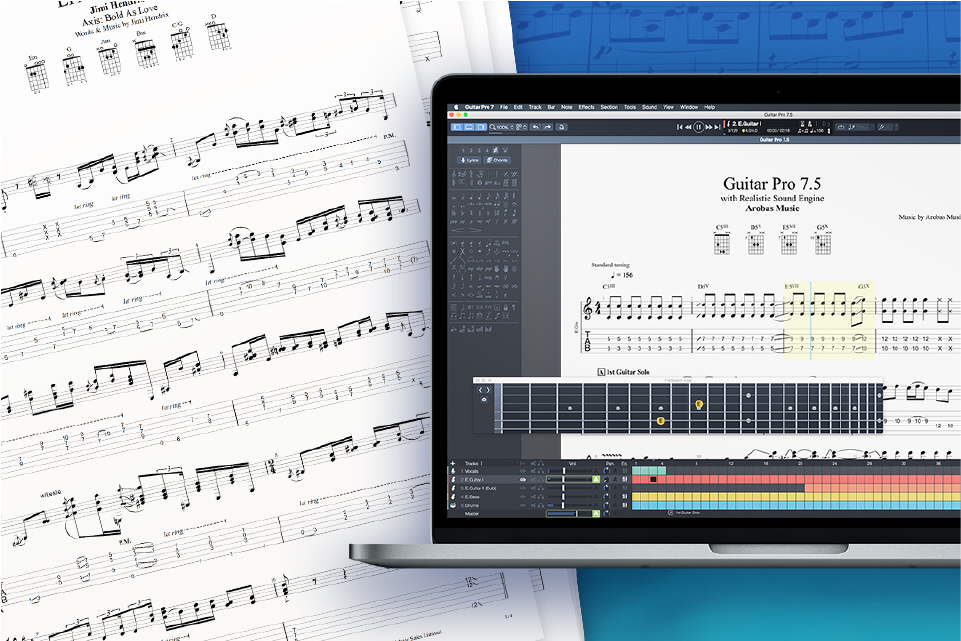Redo action in toolbar
Screen dimensions: 961x641
point(547,127)
